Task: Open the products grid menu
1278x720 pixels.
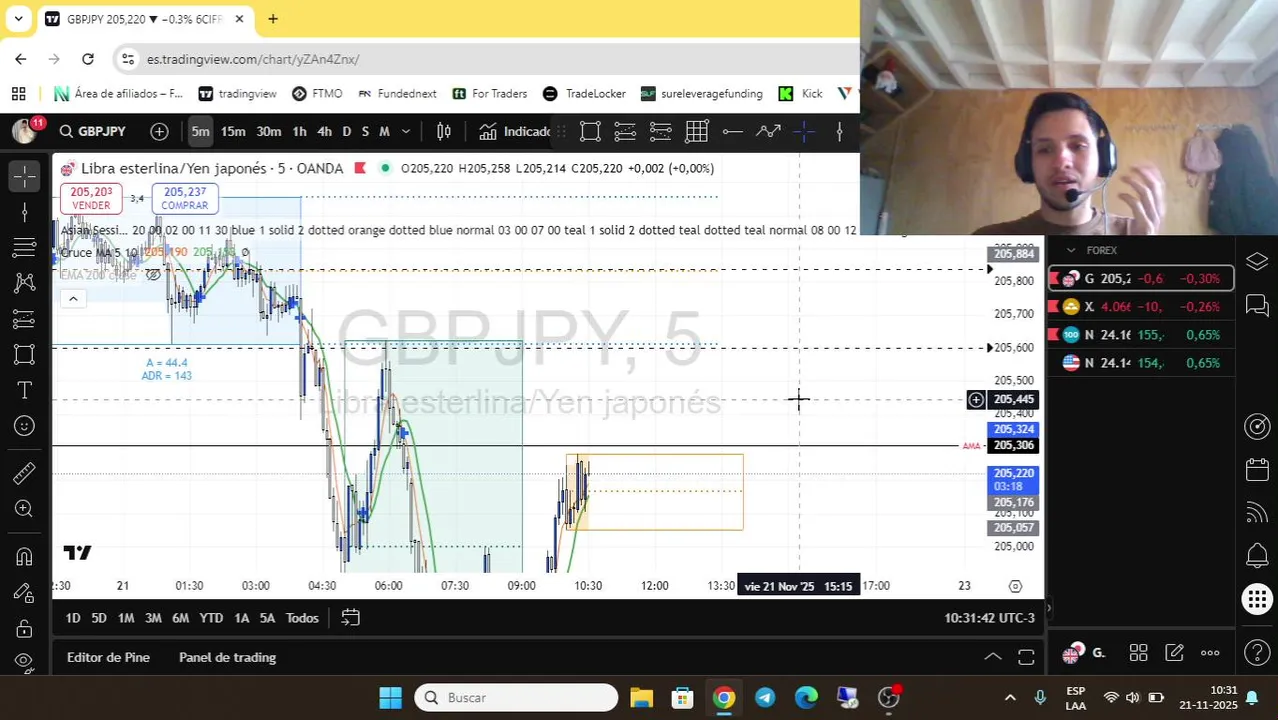Action: (1257, 599)
